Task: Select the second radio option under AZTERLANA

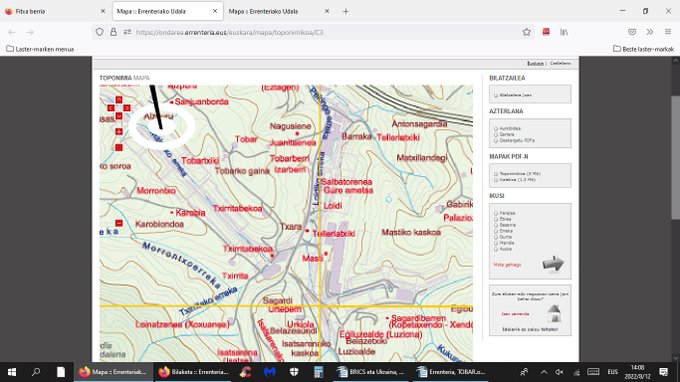Action: pos(496,134)
